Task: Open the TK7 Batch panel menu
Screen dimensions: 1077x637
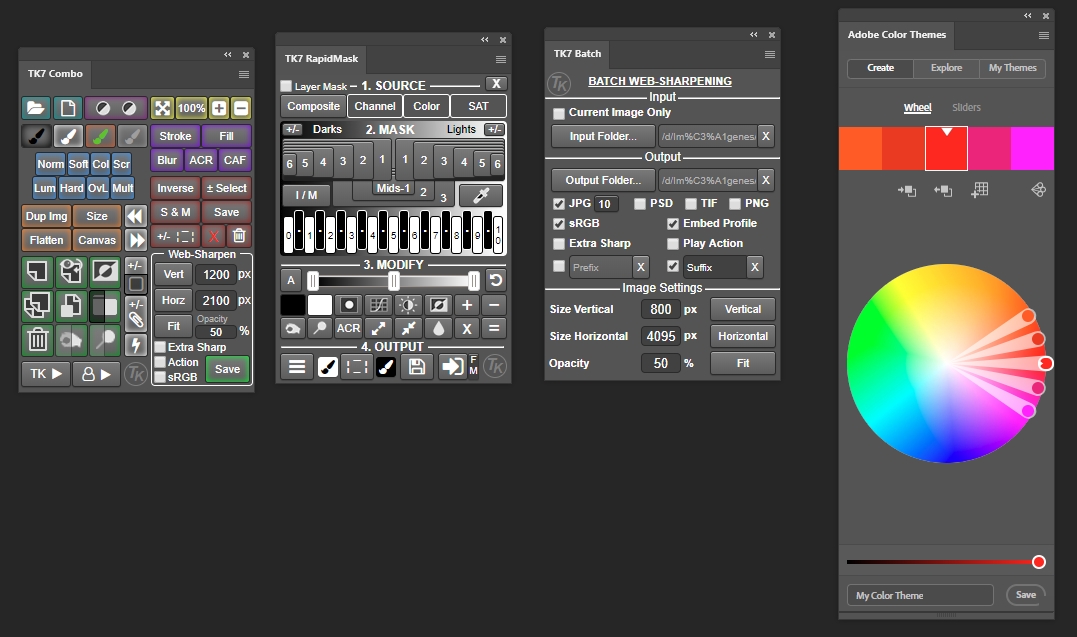Action: (x=770, y=54)
